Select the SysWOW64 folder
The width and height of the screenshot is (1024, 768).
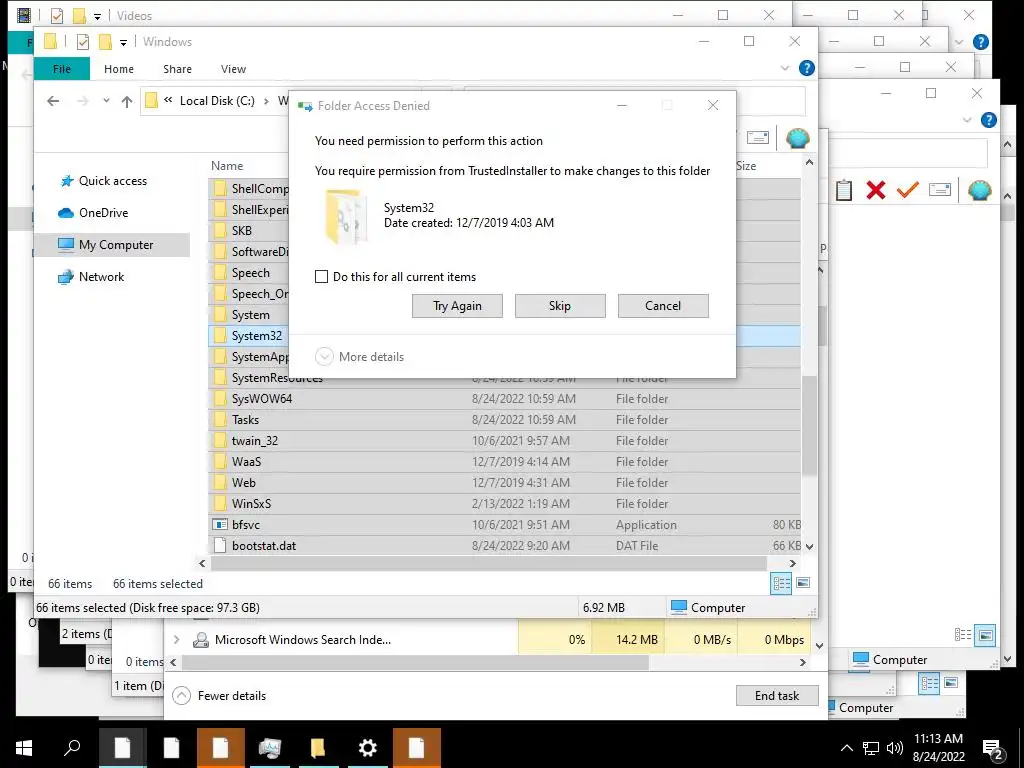(x=504, y=398)
